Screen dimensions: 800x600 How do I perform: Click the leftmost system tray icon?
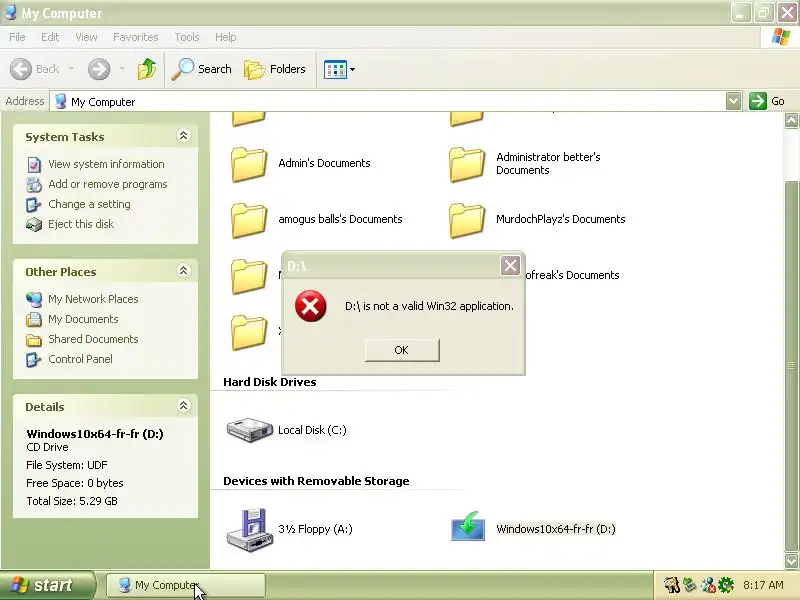pyautogui.click(x=671, y=585)
